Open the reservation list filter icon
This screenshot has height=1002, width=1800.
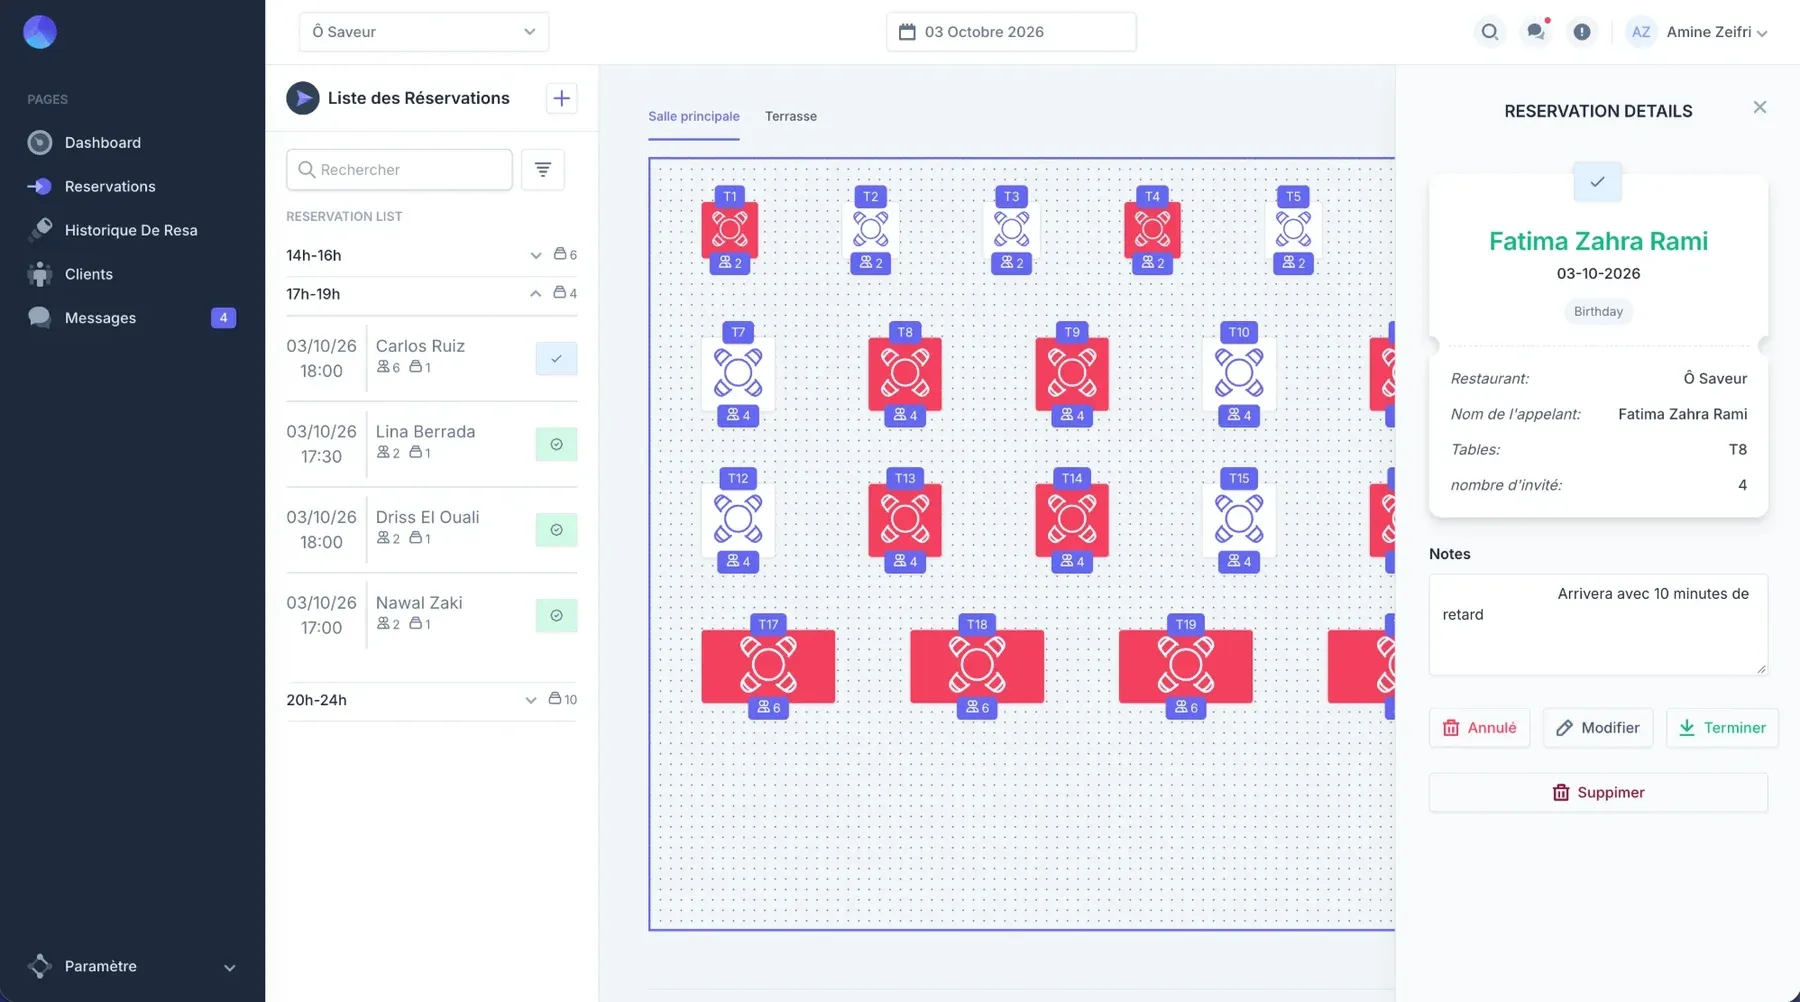[543, 170]
